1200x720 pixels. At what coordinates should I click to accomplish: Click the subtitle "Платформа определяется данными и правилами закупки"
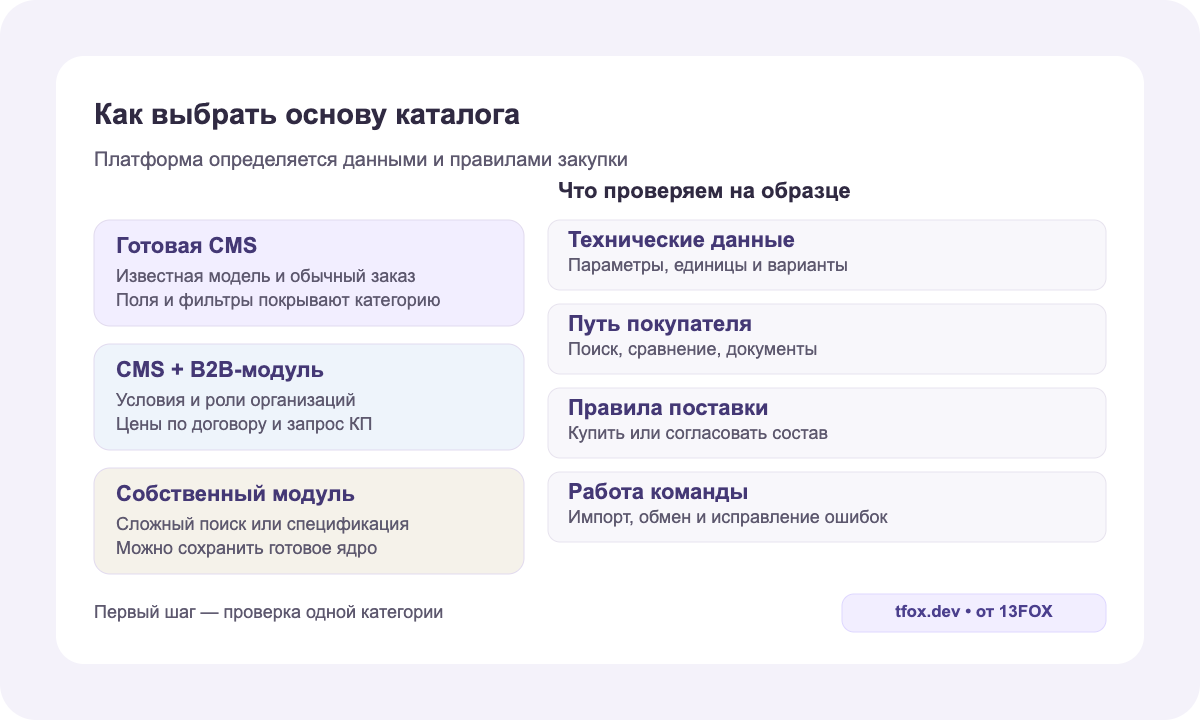point(361,160)
